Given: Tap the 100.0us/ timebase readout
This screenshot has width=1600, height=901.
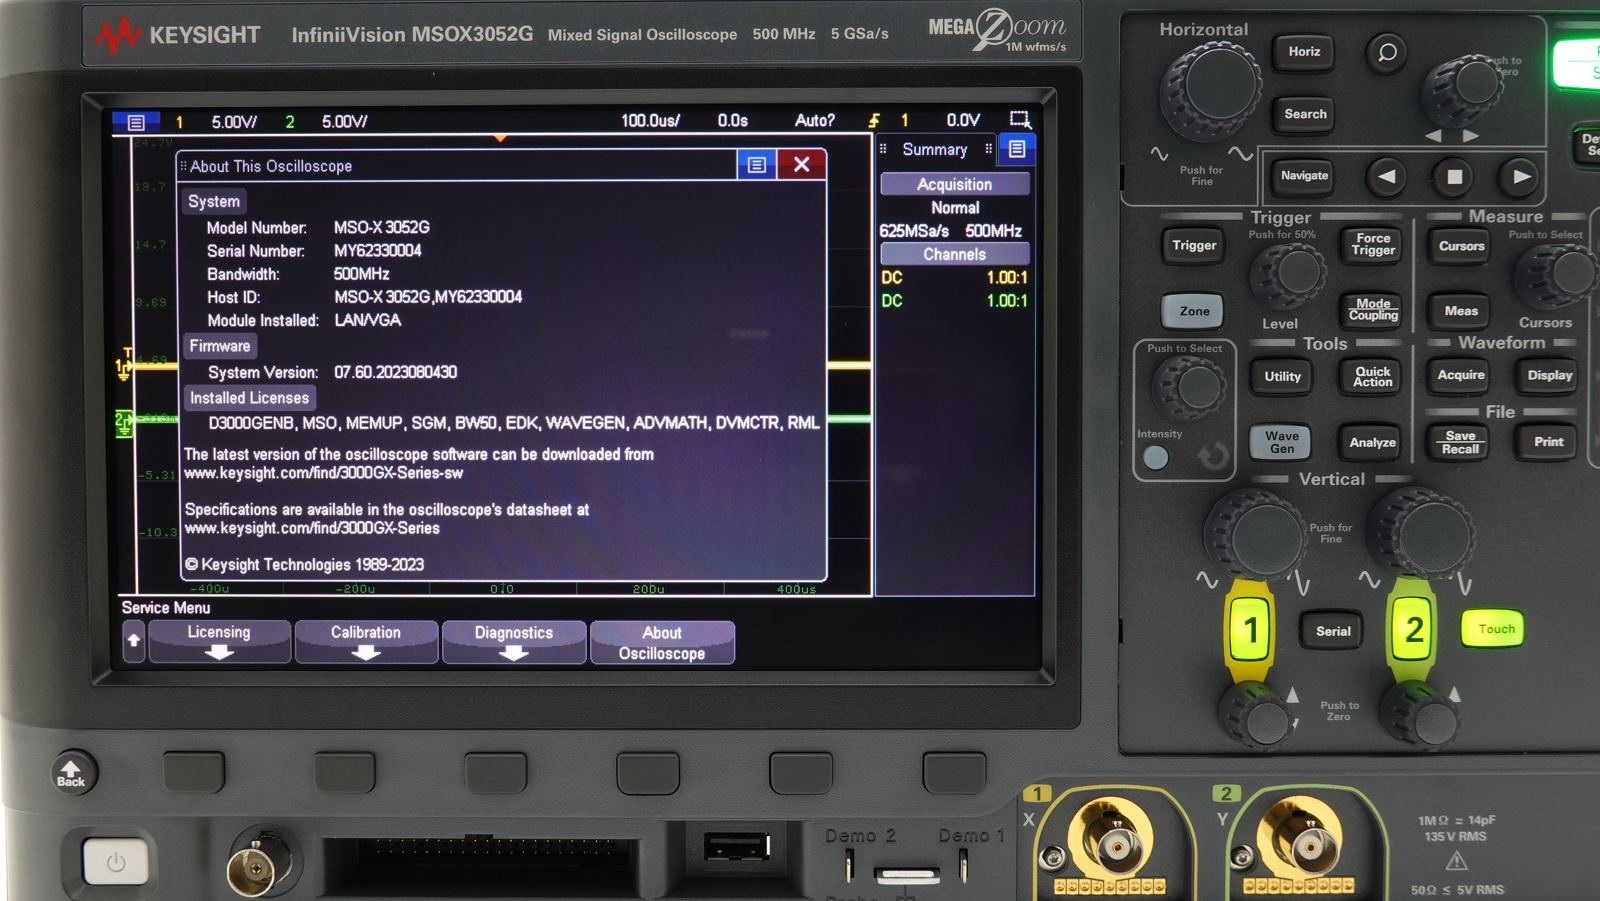Looking at the screenshot, I should coord(650,121).
